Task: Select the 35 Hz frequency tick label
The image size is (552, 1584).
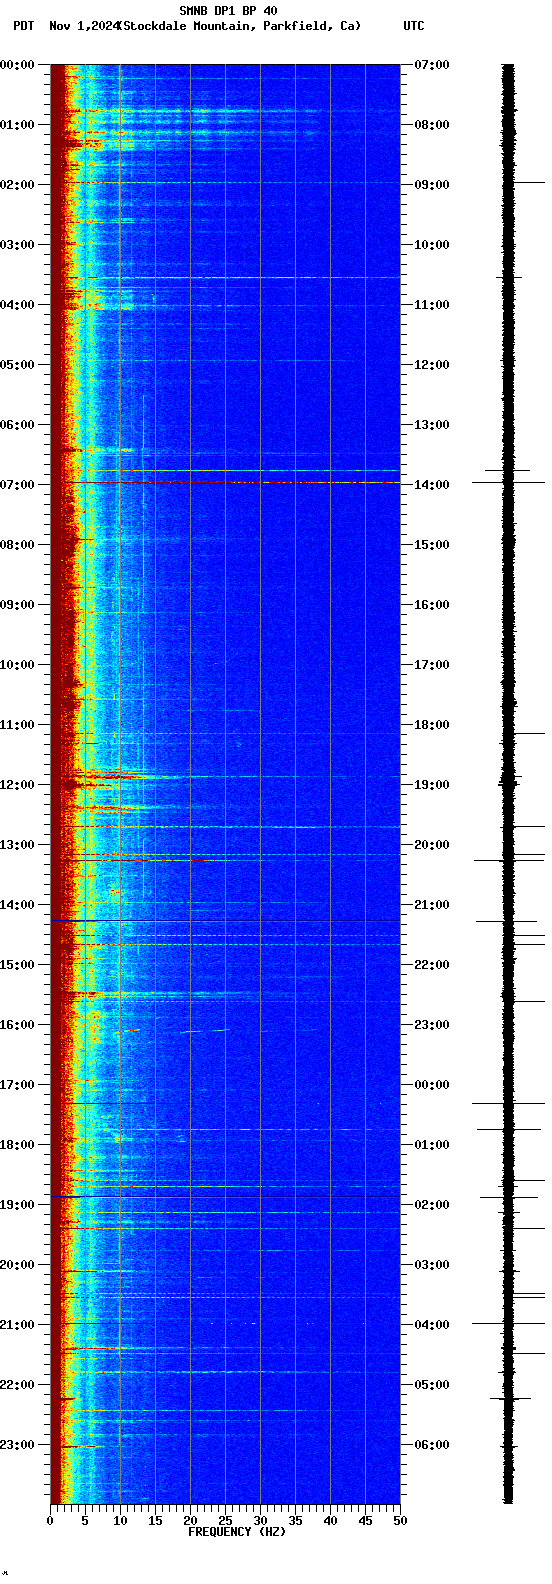Action: click(295, 1521)
